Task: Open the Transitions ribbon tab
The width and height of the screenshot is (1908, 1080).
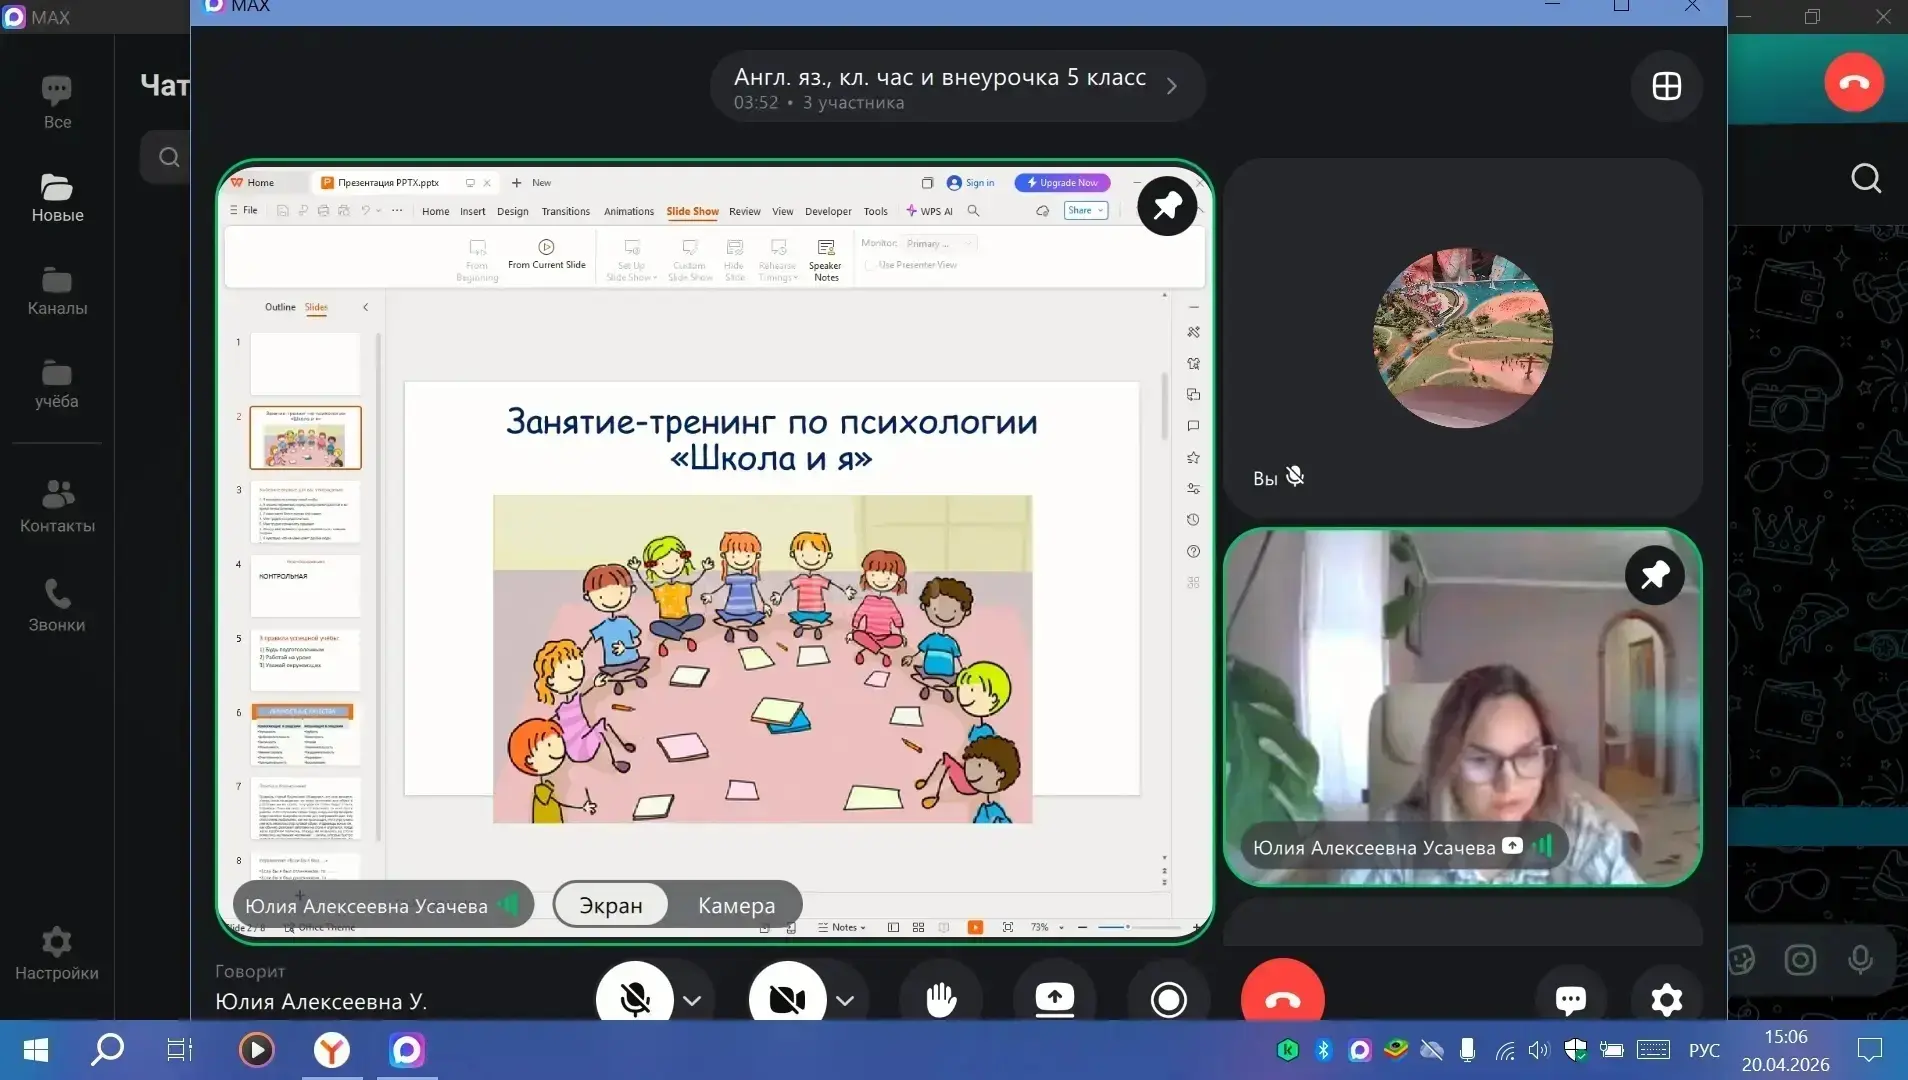Action: 566,211
